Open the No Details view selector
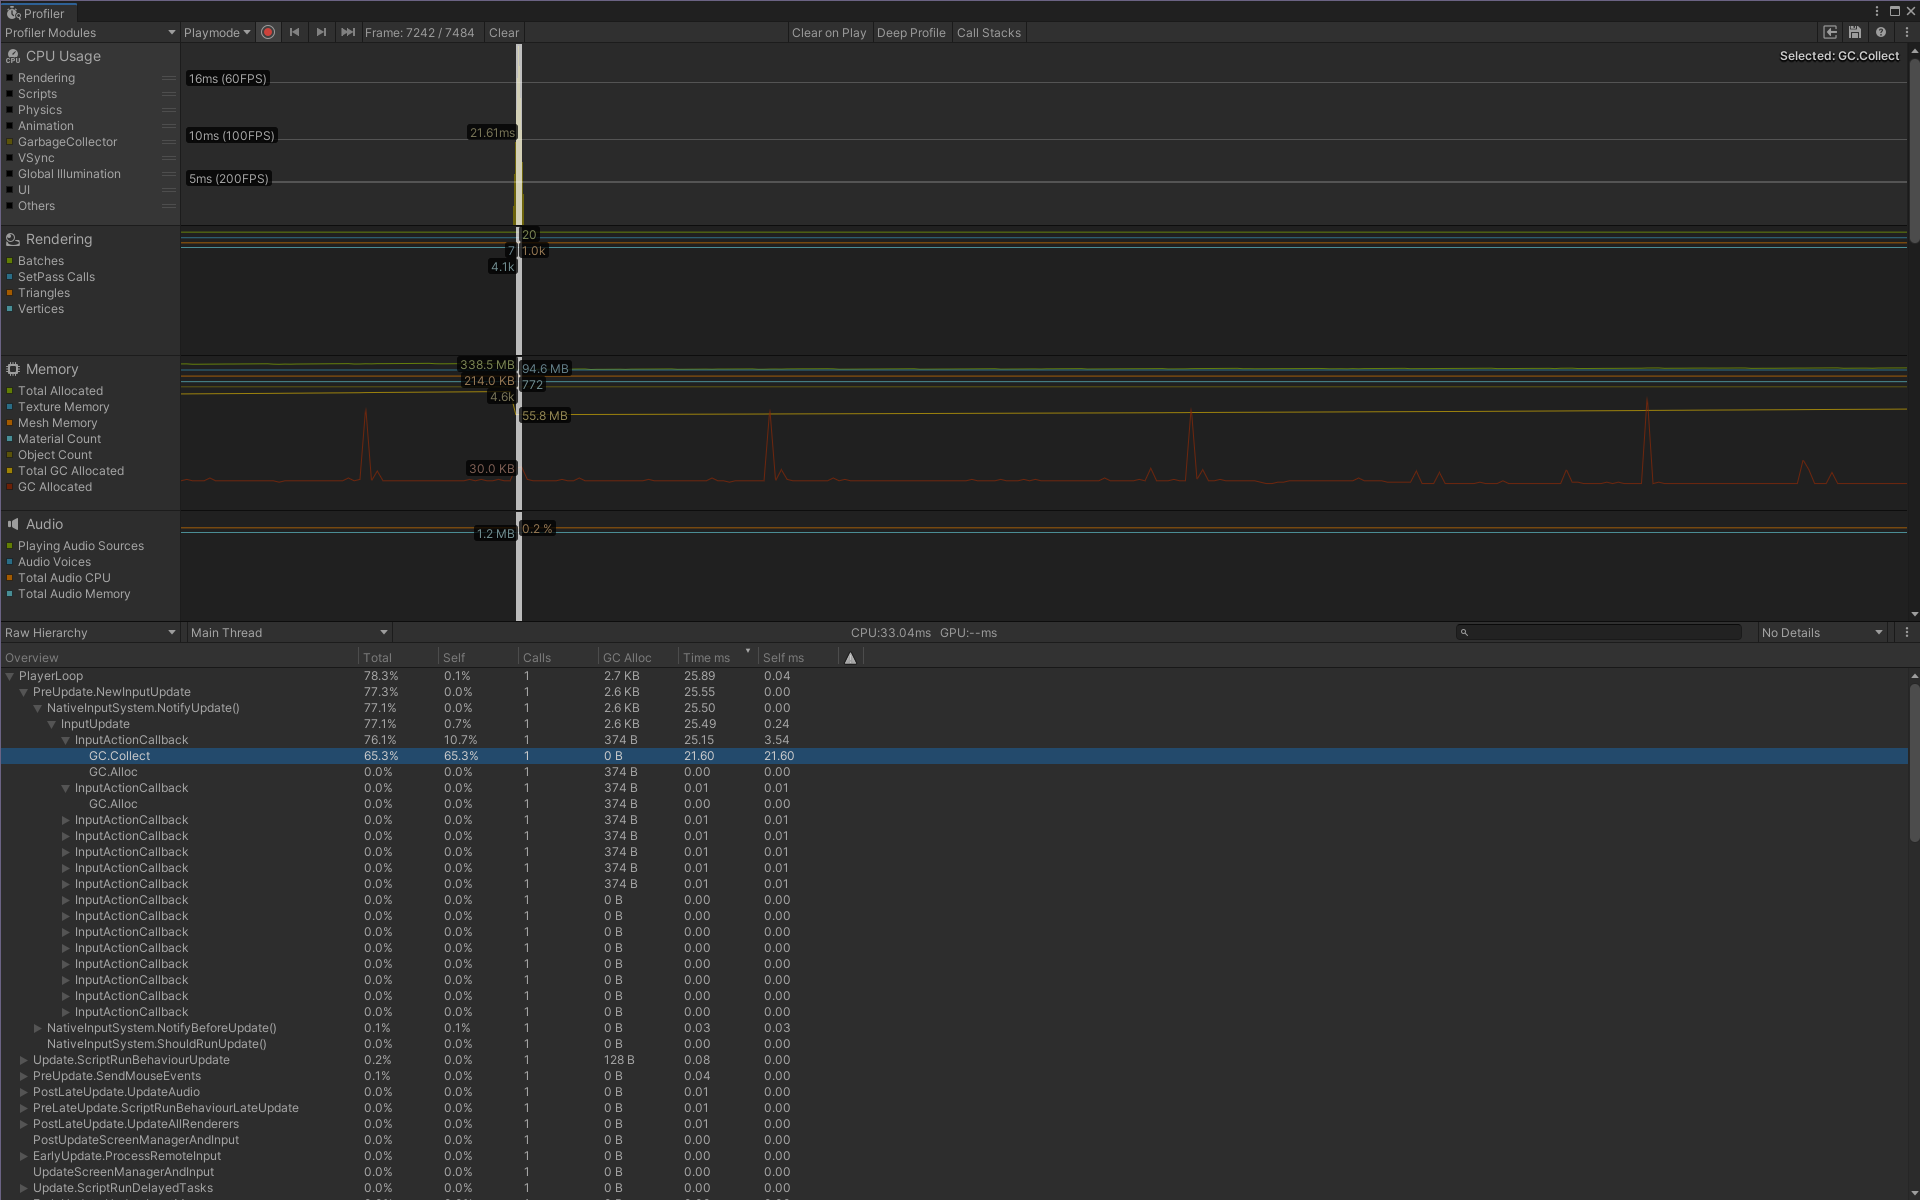This screenshot has width=1920, height=1200. pyautogui.click(x=1820, y=632)
